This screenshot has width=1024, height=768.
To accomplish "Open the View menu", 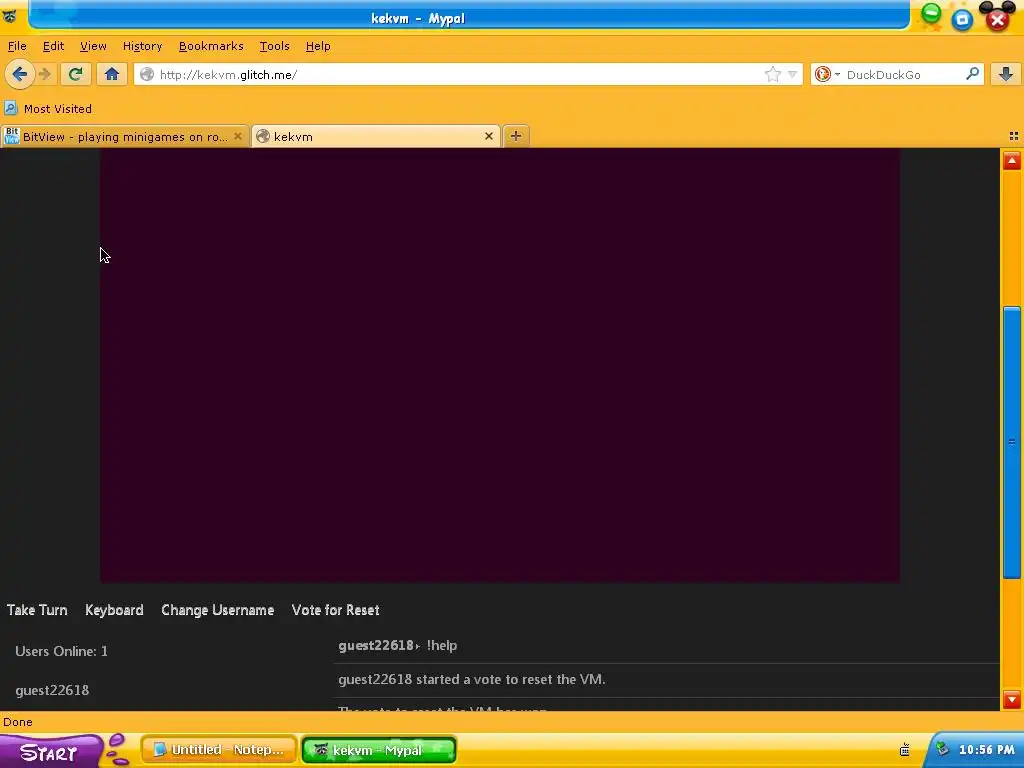I will click(93, 46).
